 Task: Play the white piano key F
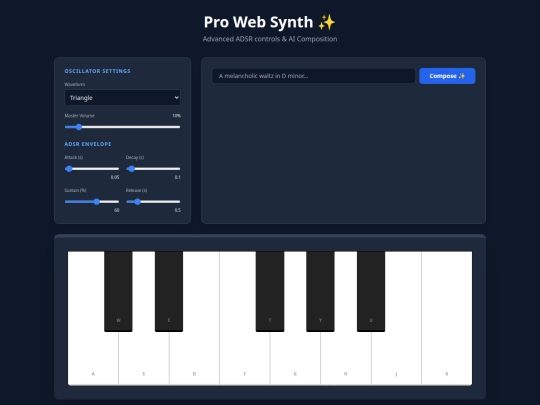tap(245, 358)
